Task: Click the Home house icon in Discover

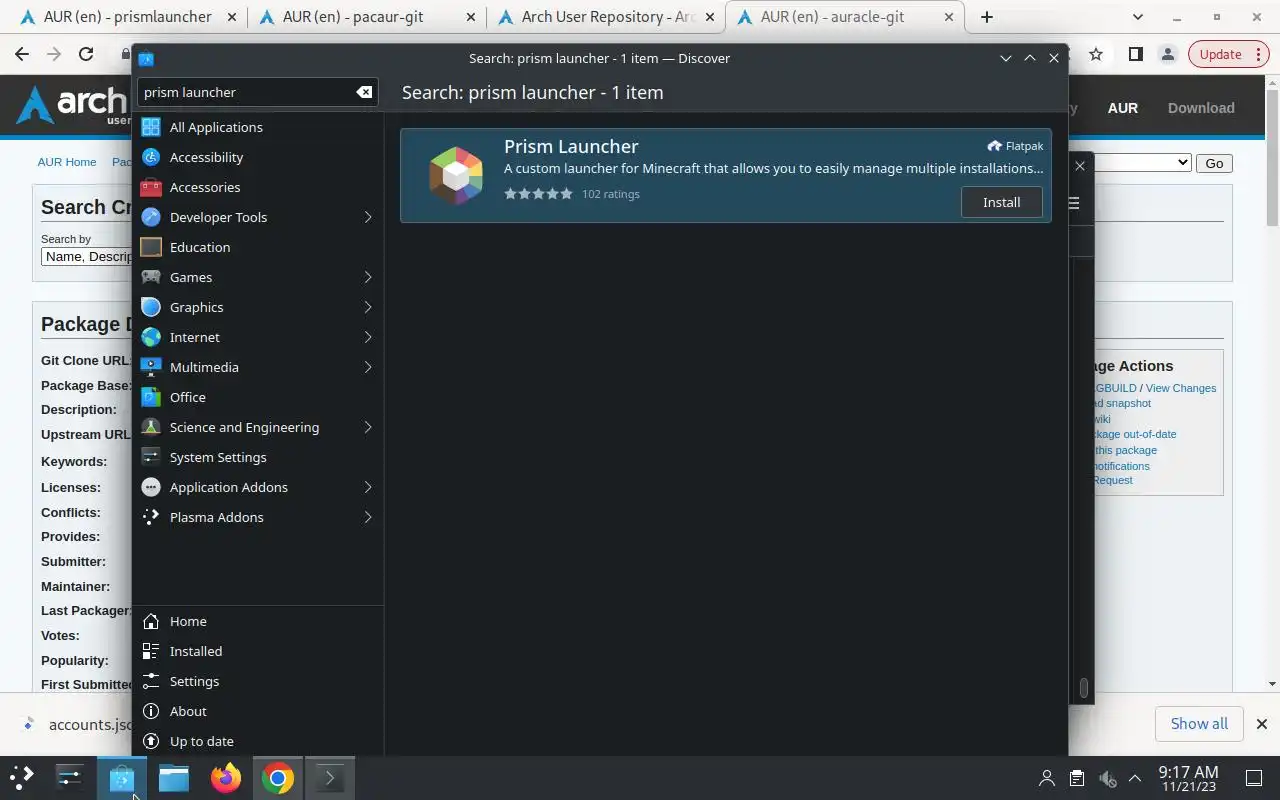Action: 151,621
